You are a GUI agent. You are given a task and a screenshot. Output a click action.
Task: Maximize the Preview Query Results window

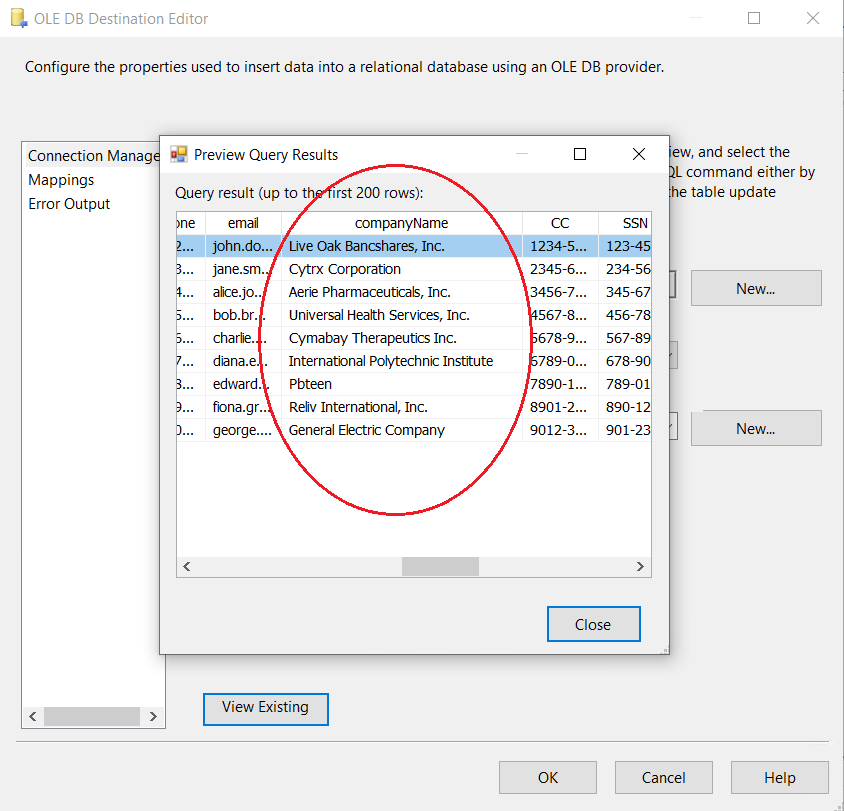[x=580, y=154]
